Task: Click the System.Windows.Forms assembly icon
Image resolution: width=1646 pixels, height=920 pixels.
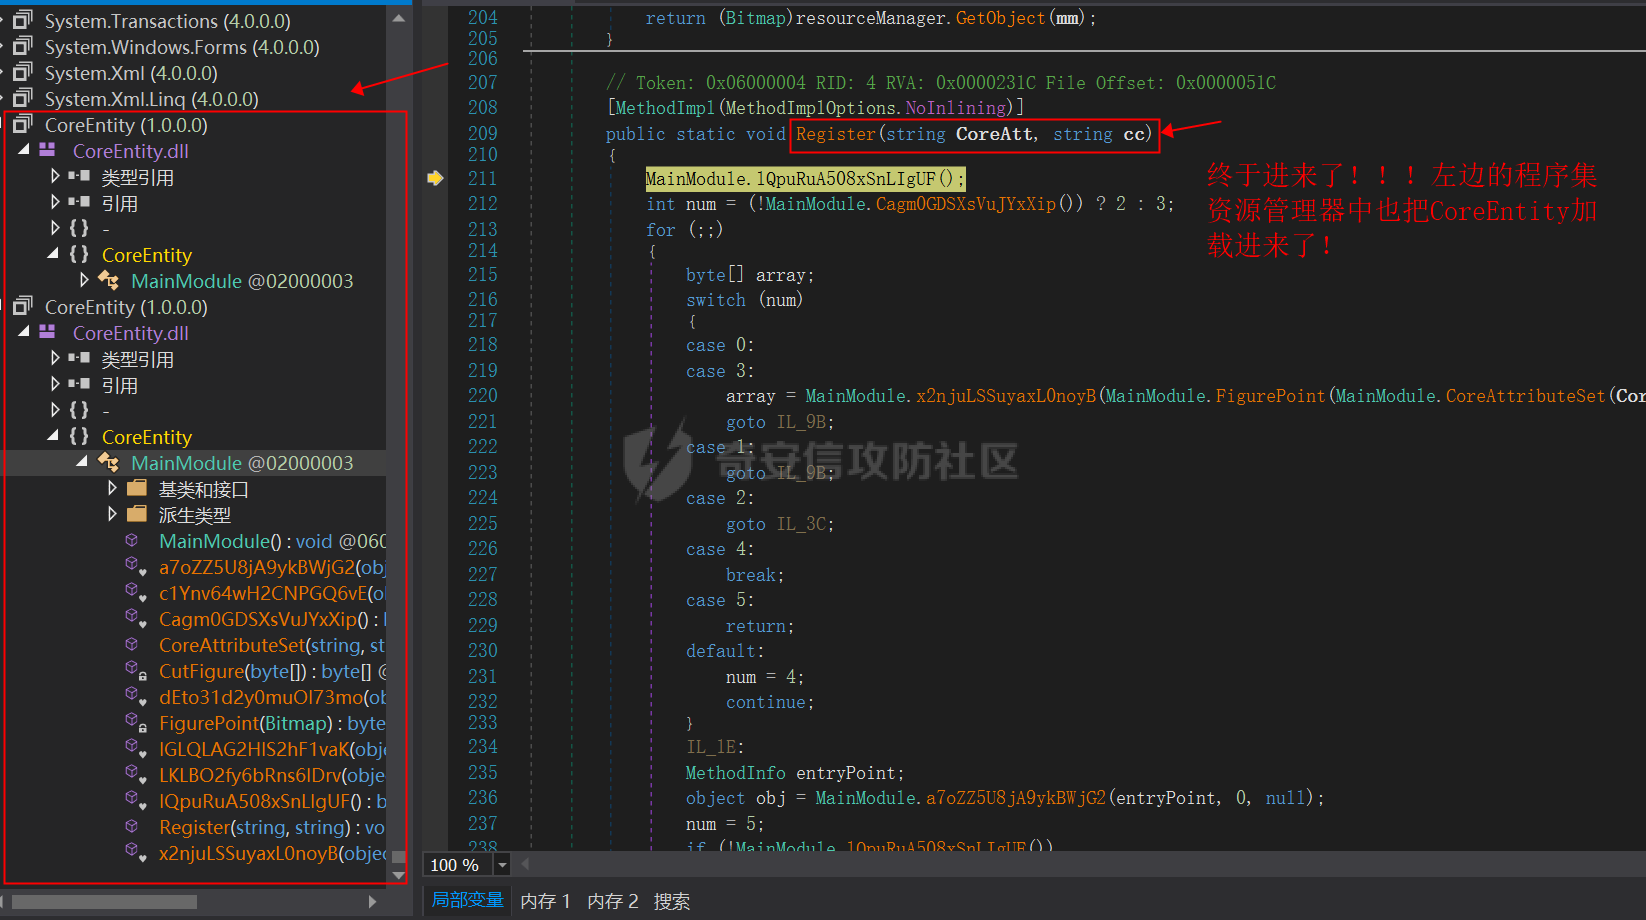Action: tap(23, 46)
